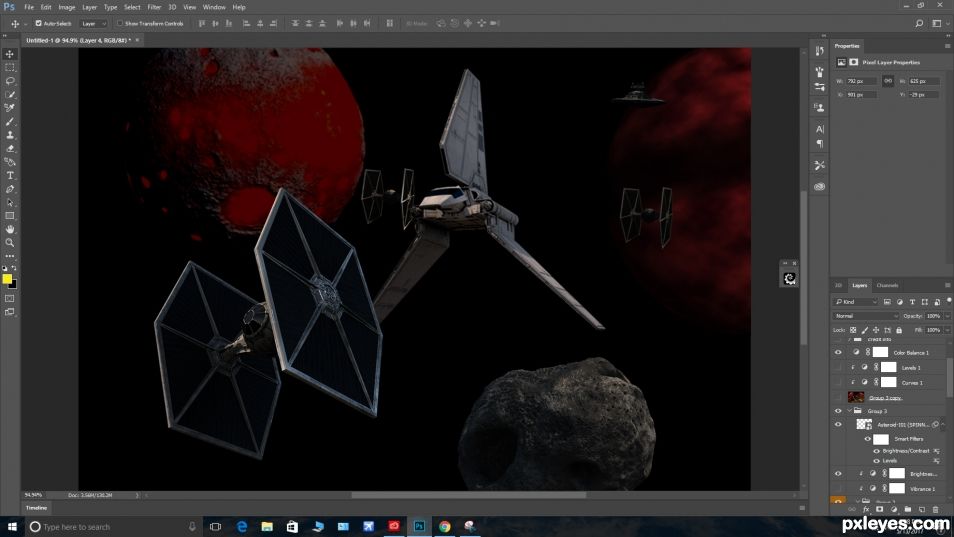Select the Pen tool
This screenshot has width=954, height=537.
pyautogui.click(x=10, y=189)
